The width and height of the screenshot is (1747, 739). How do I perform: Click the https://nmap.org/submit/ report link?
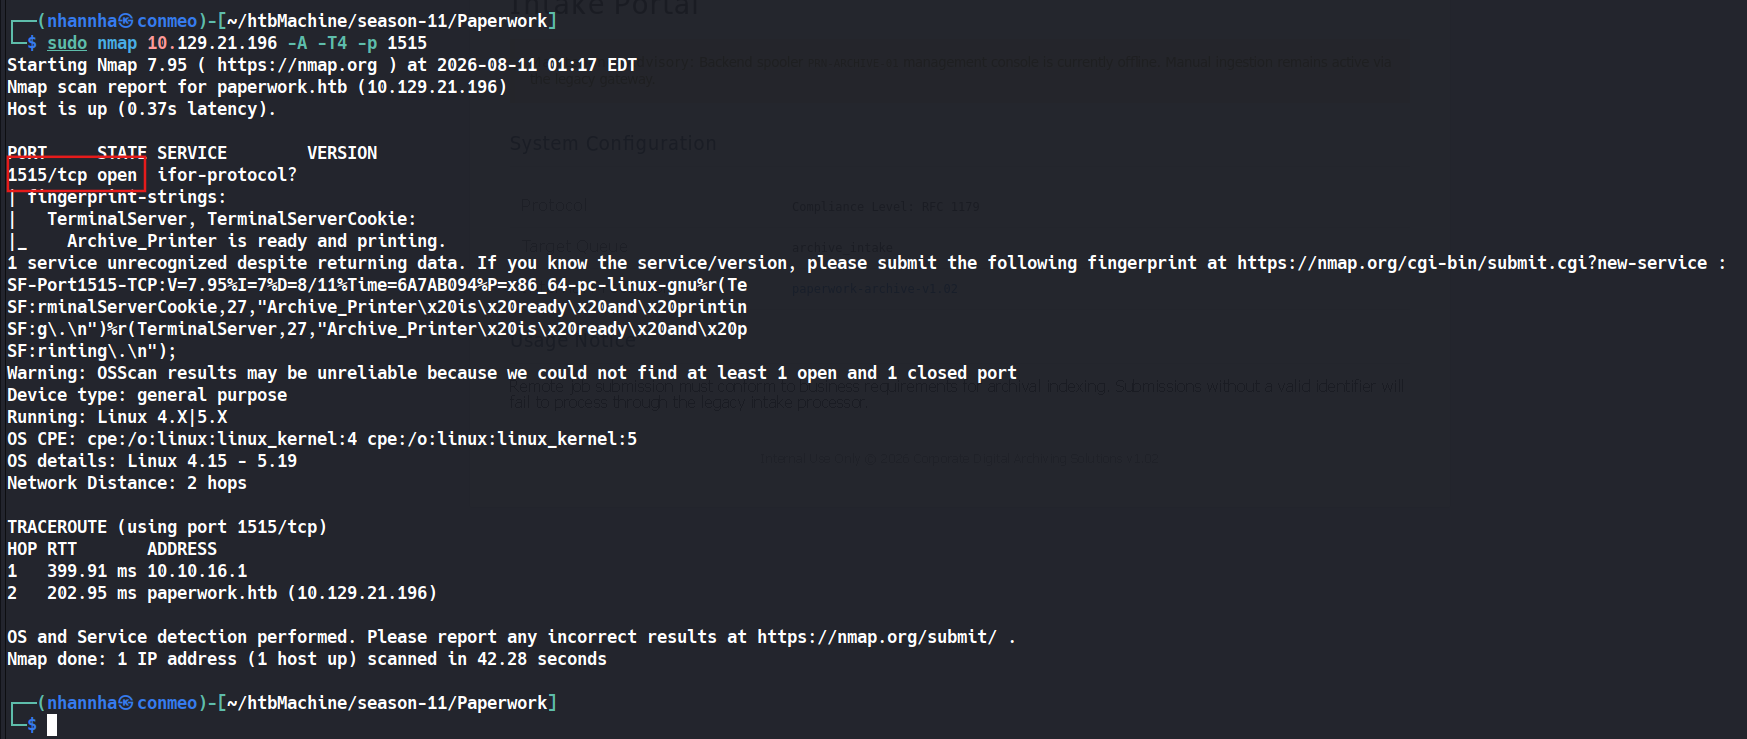(877, 637)
